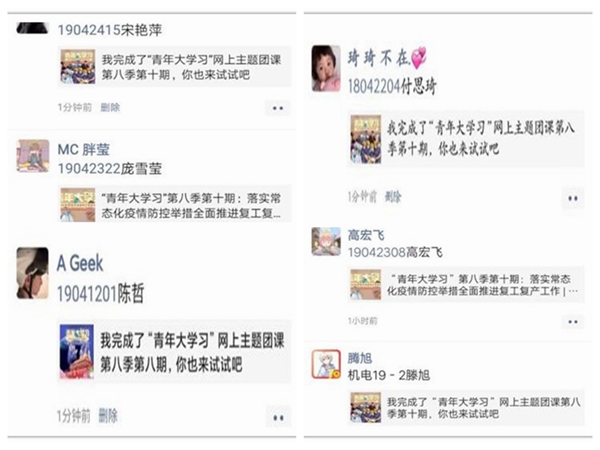The height and width of the screenshot is (450, 600).
Task: Open 腾旭's profile avatar
Action: [x=326, y=364]
